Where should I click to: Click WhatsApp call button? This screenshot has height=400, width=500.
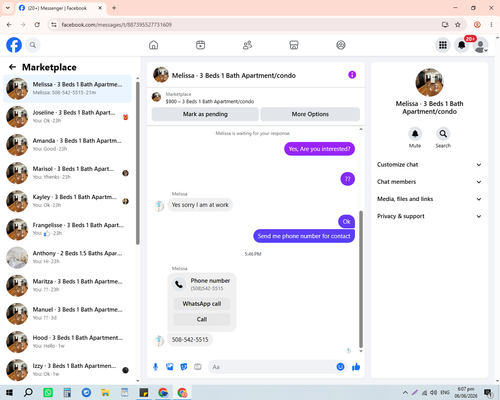pyautogui.click(x=202, y=304)
